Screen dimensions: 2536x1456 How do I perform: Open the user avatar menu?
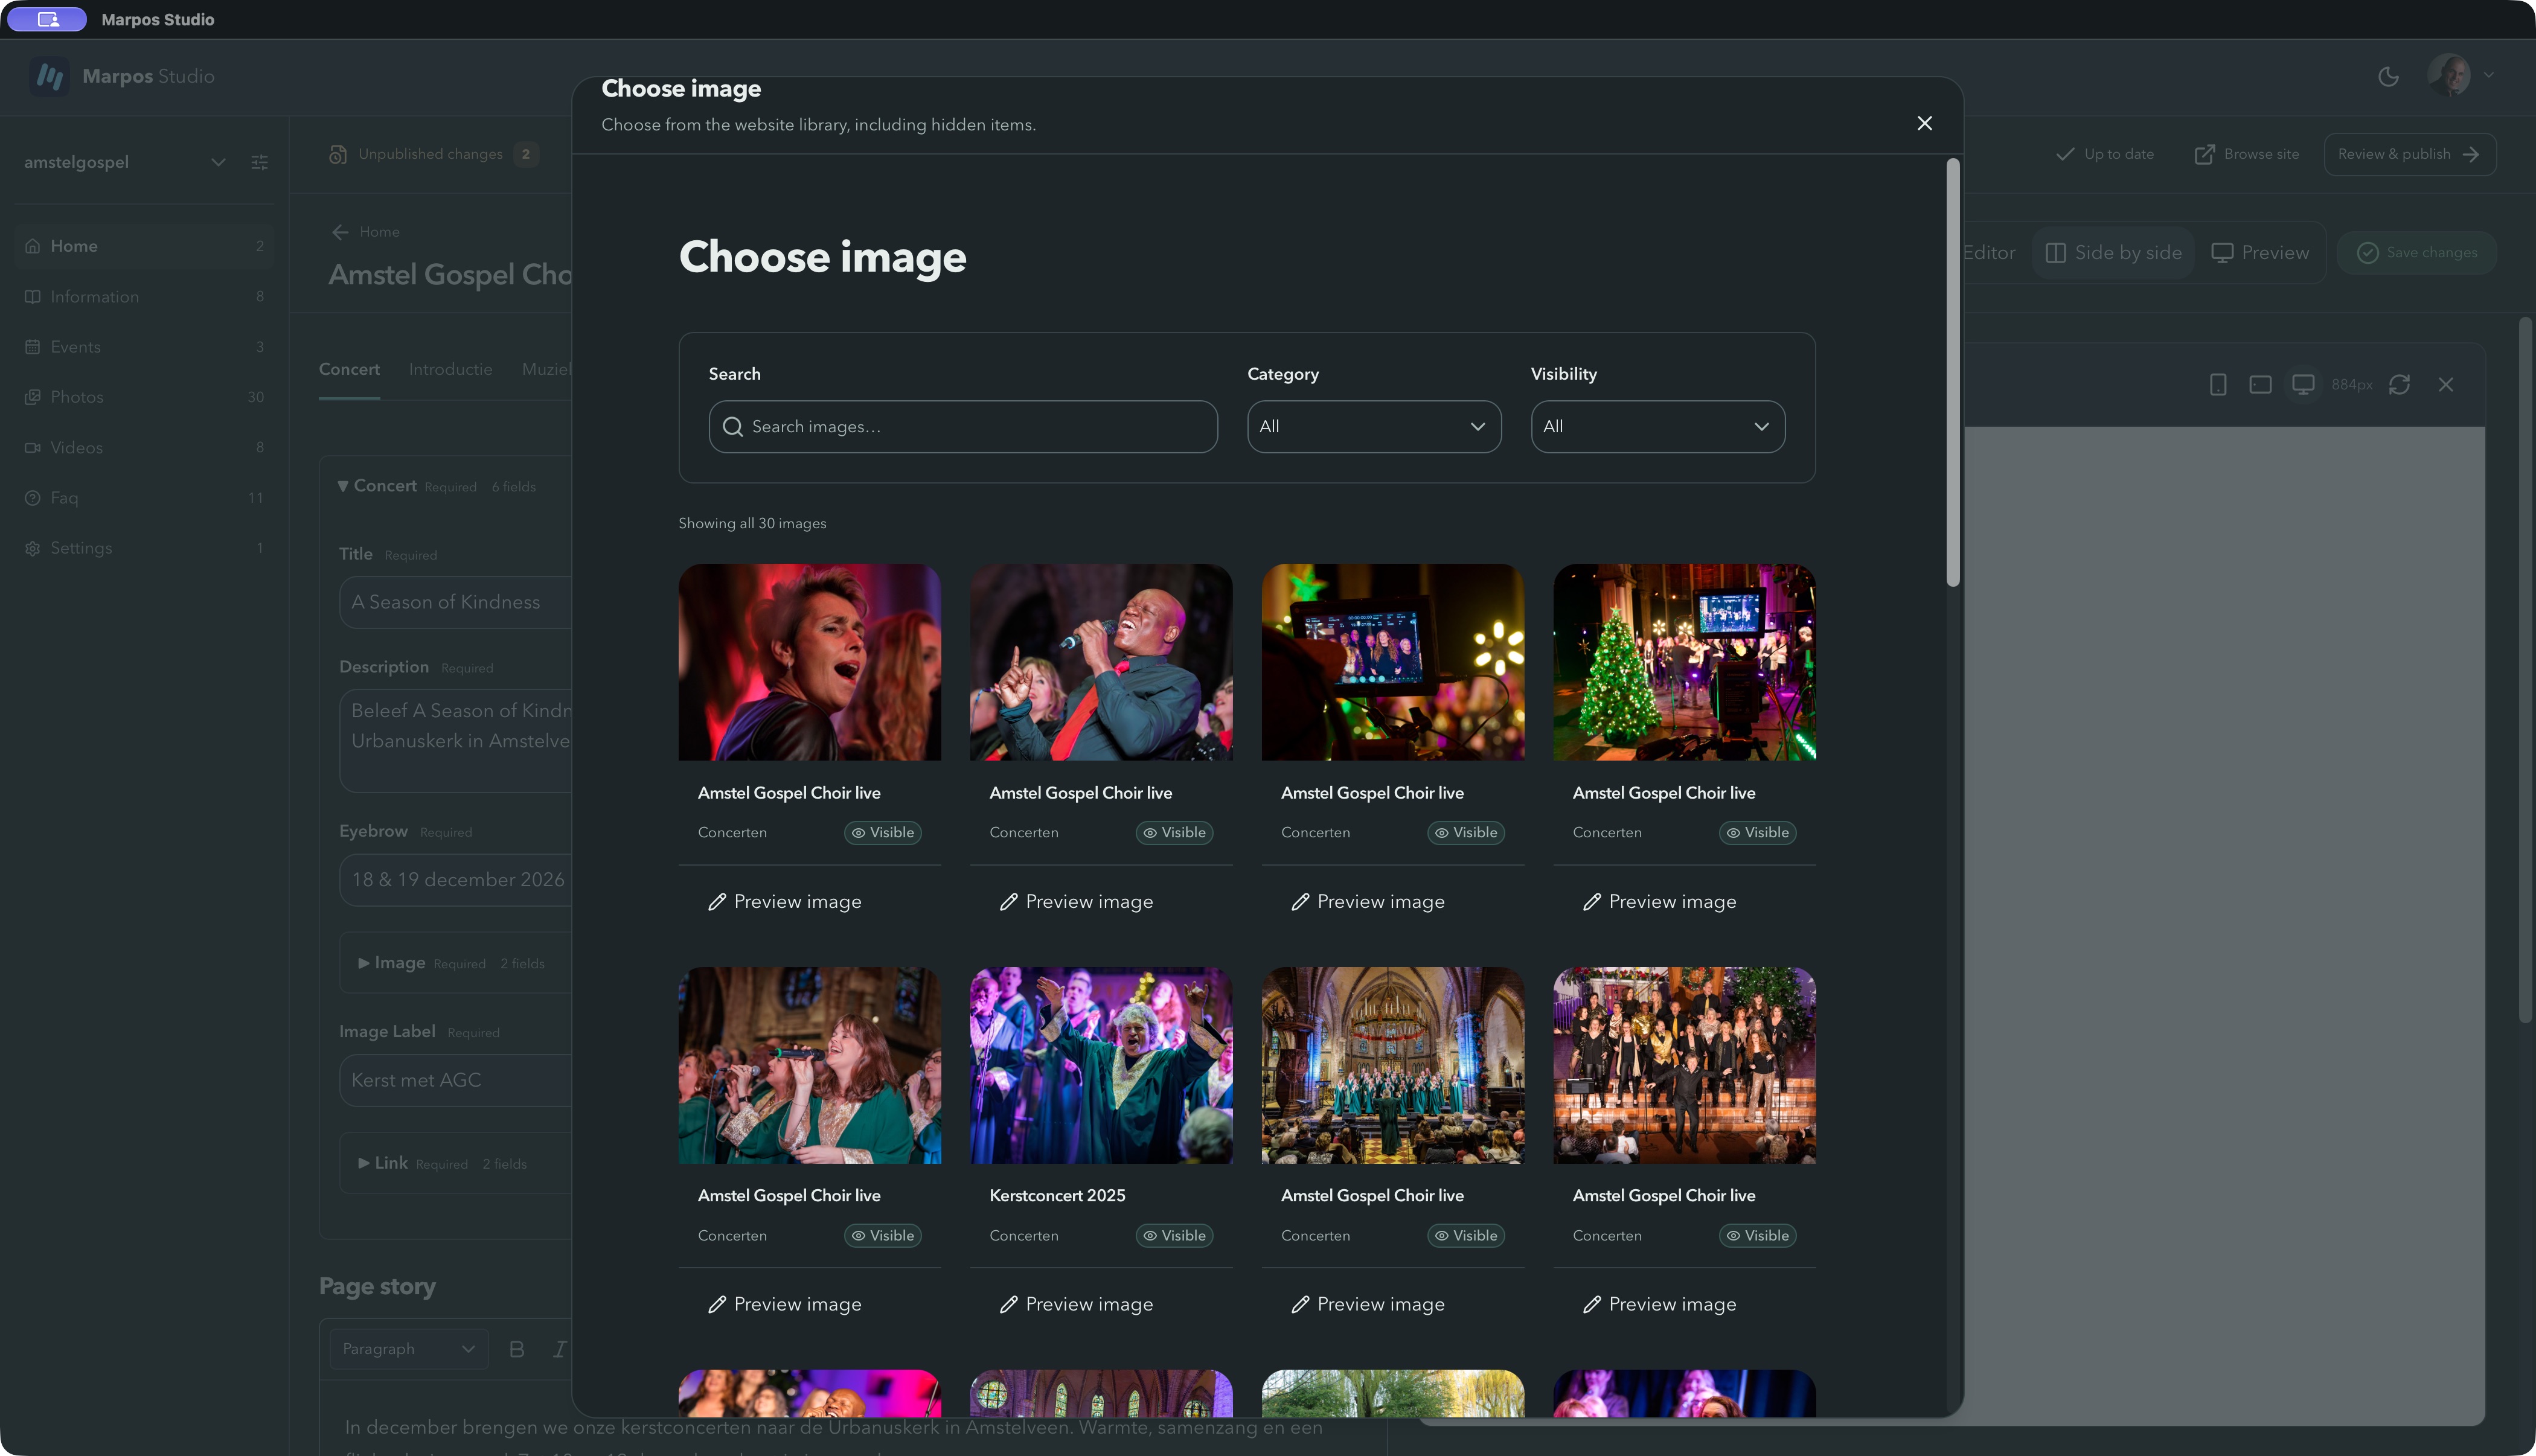tap(2460, 75)
